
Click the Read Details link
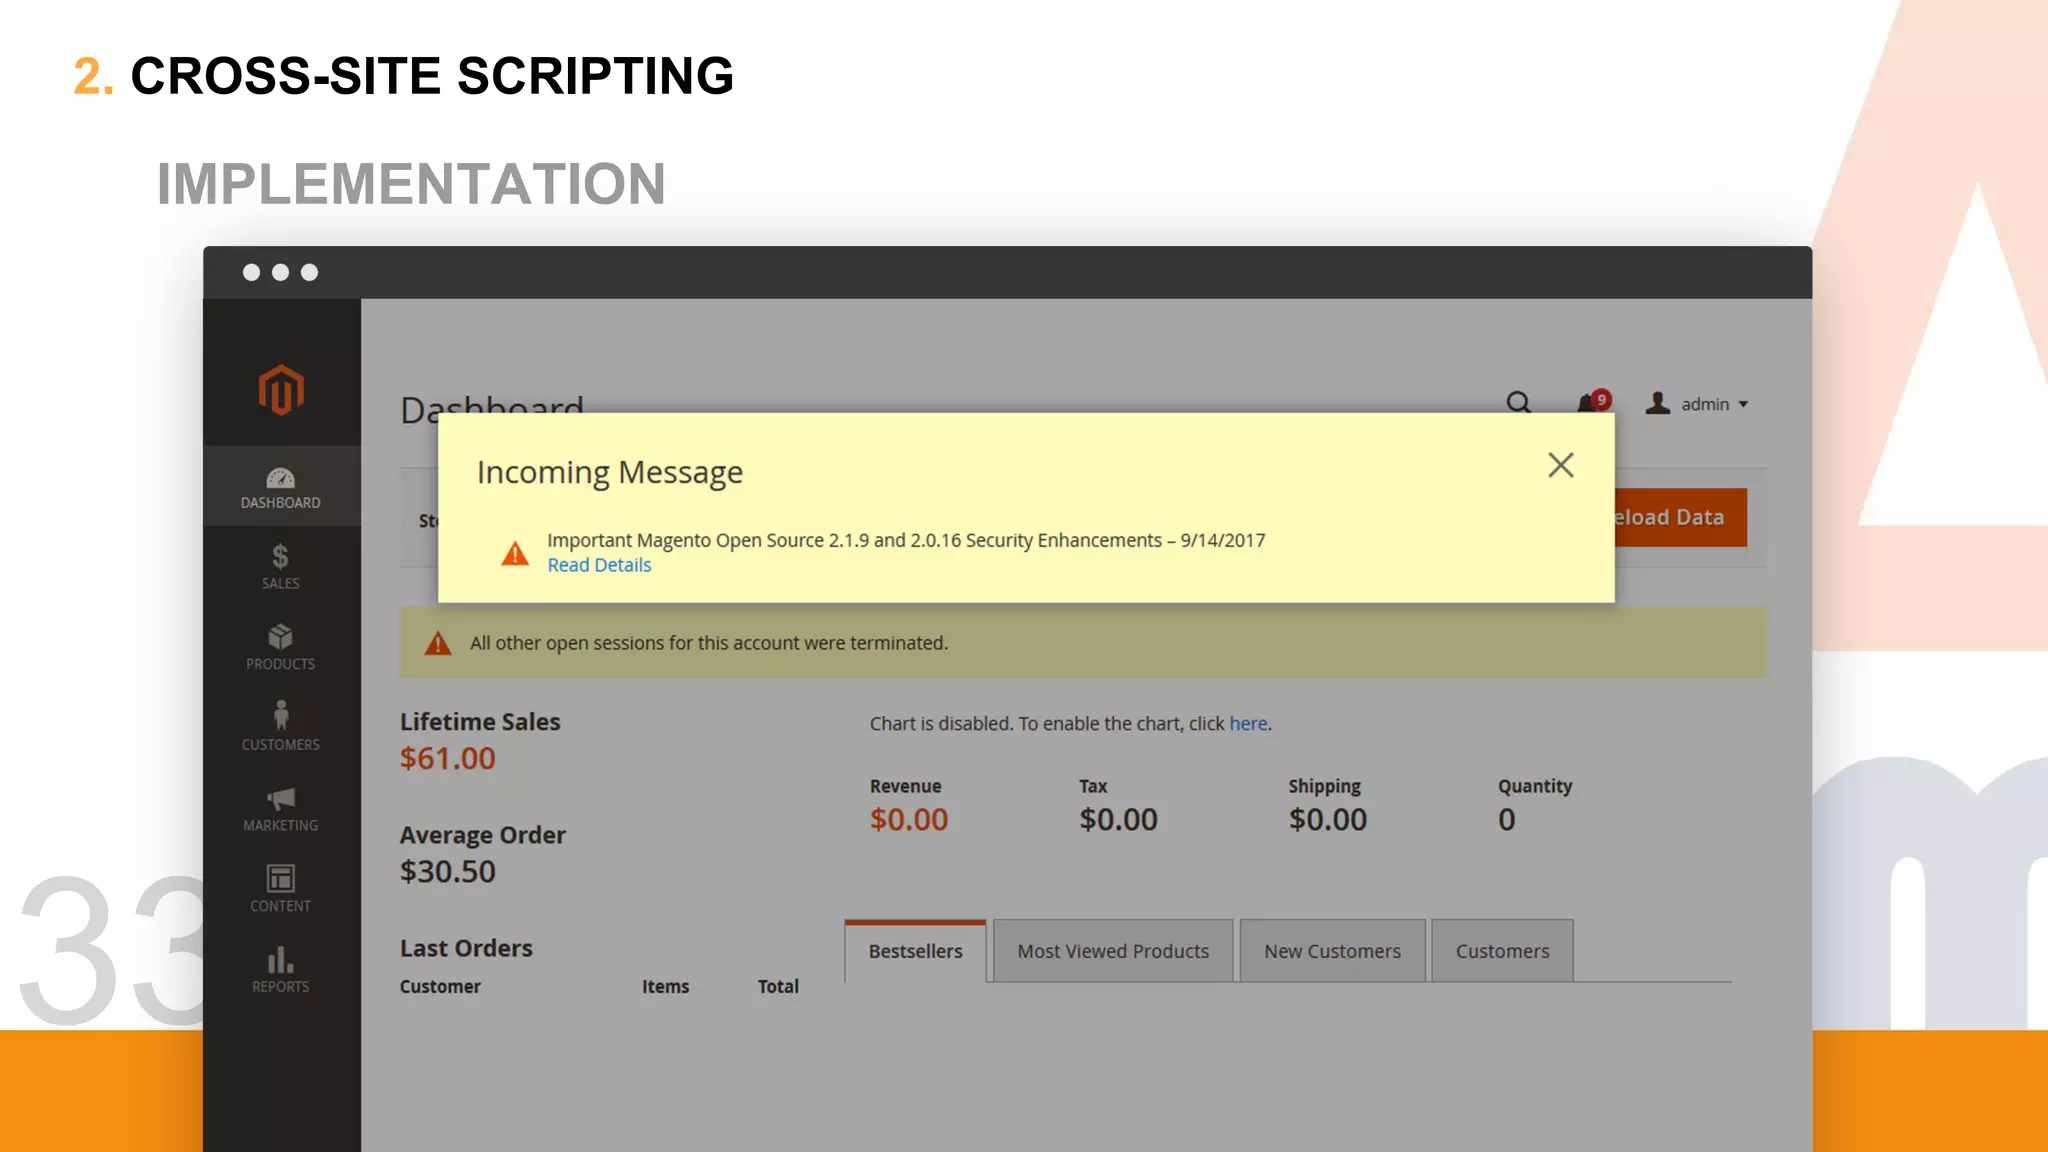[599, 565]
